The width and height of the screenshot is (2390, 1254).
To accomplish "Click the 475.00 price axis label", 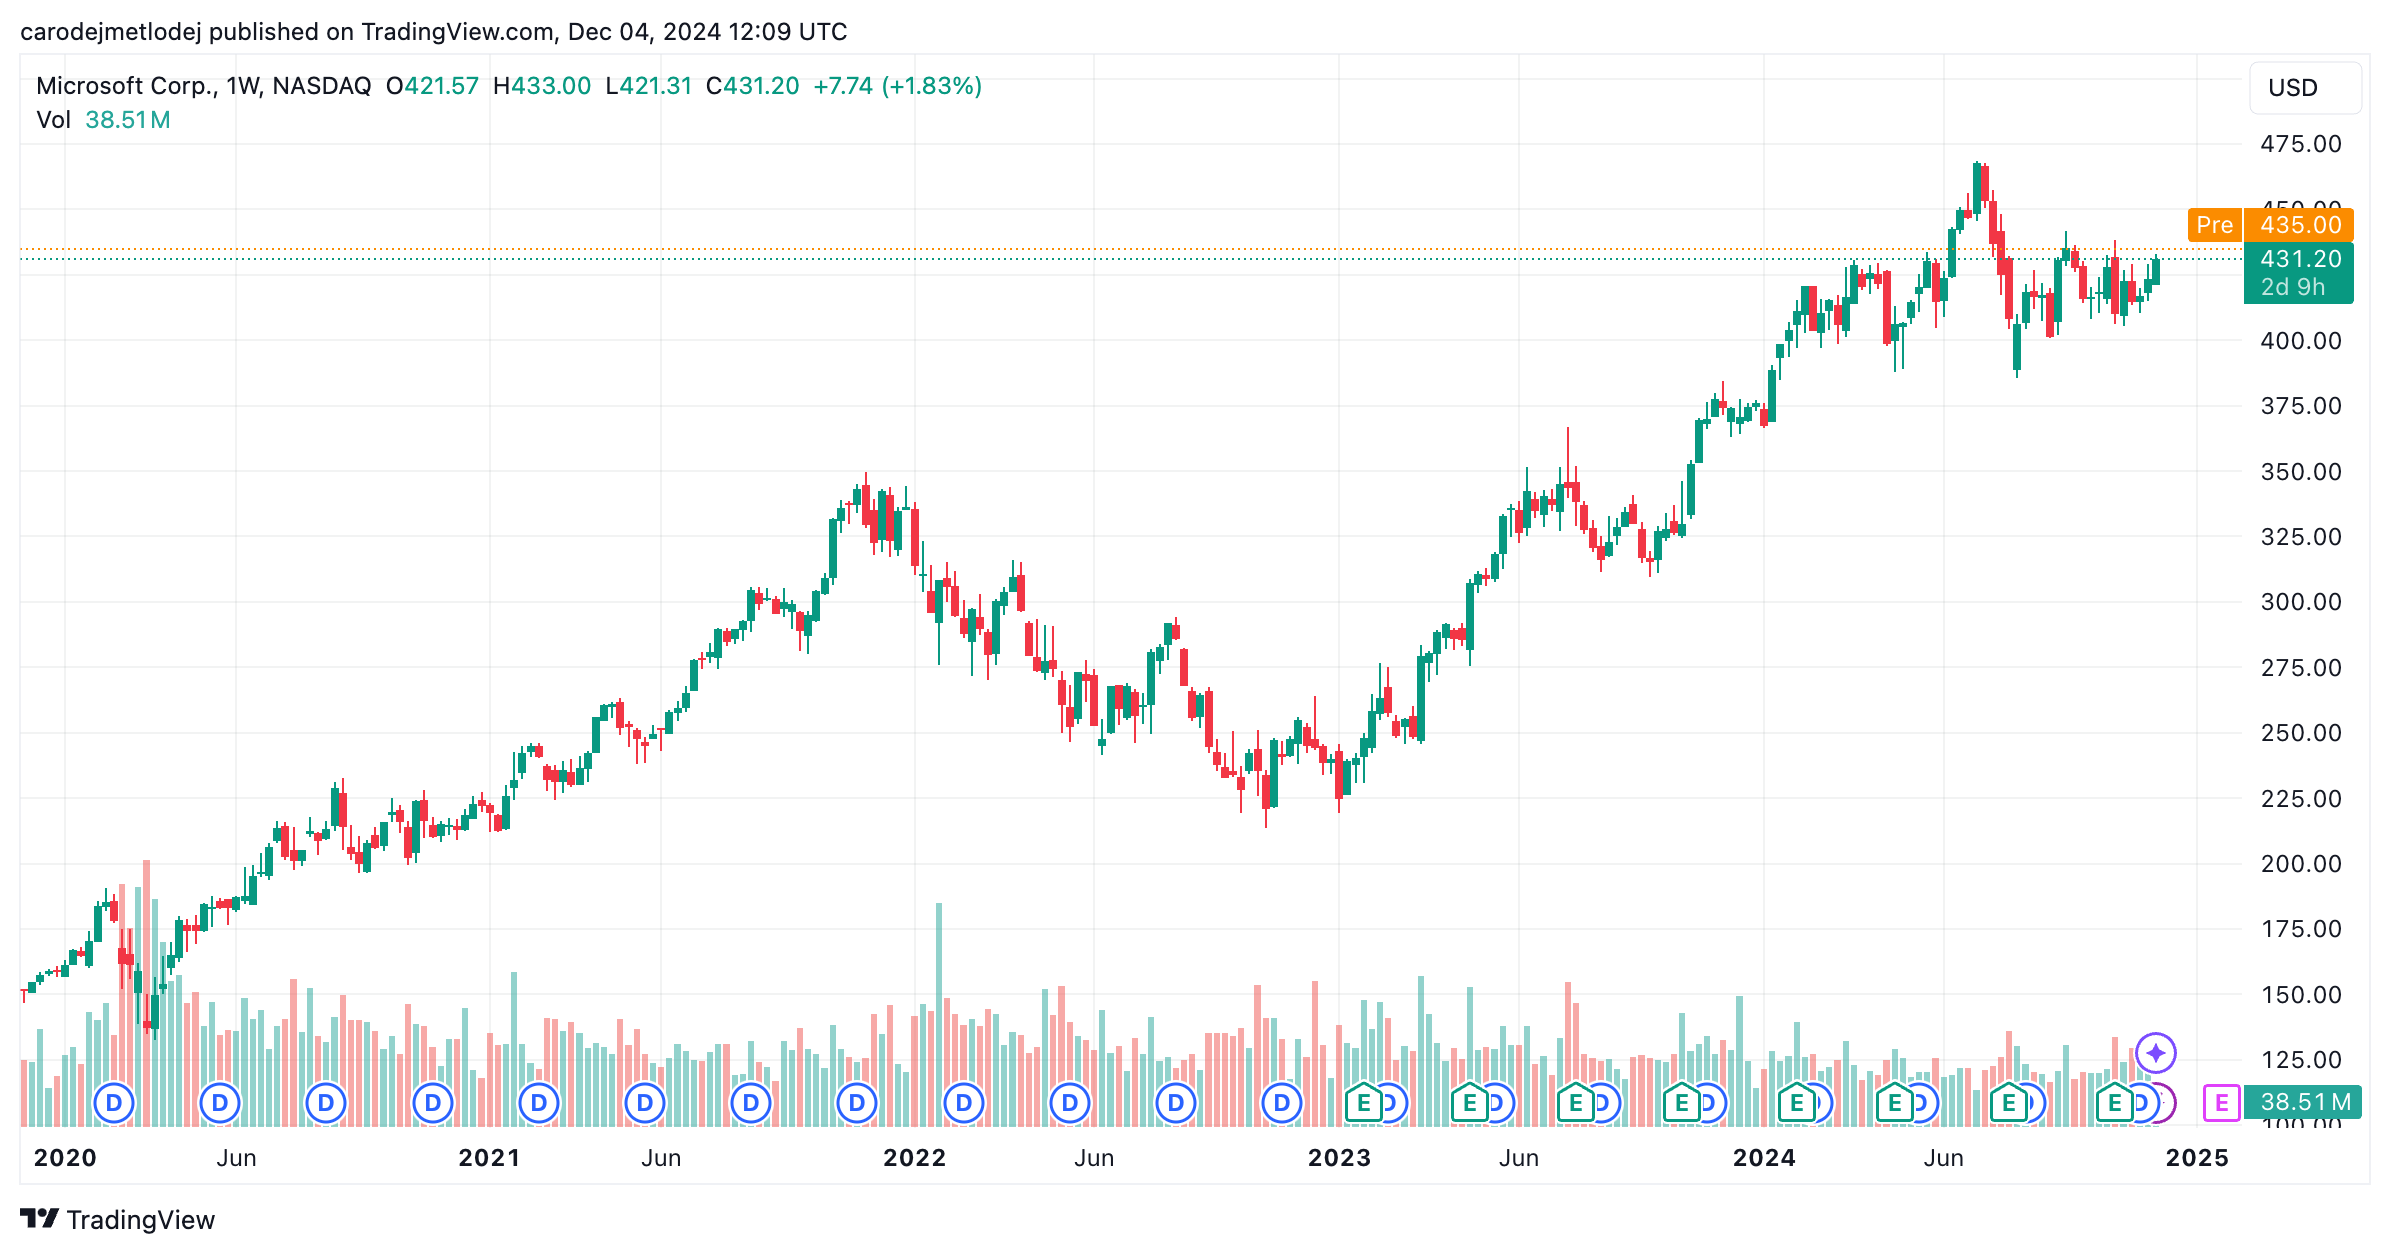I will pos(2301,144).
